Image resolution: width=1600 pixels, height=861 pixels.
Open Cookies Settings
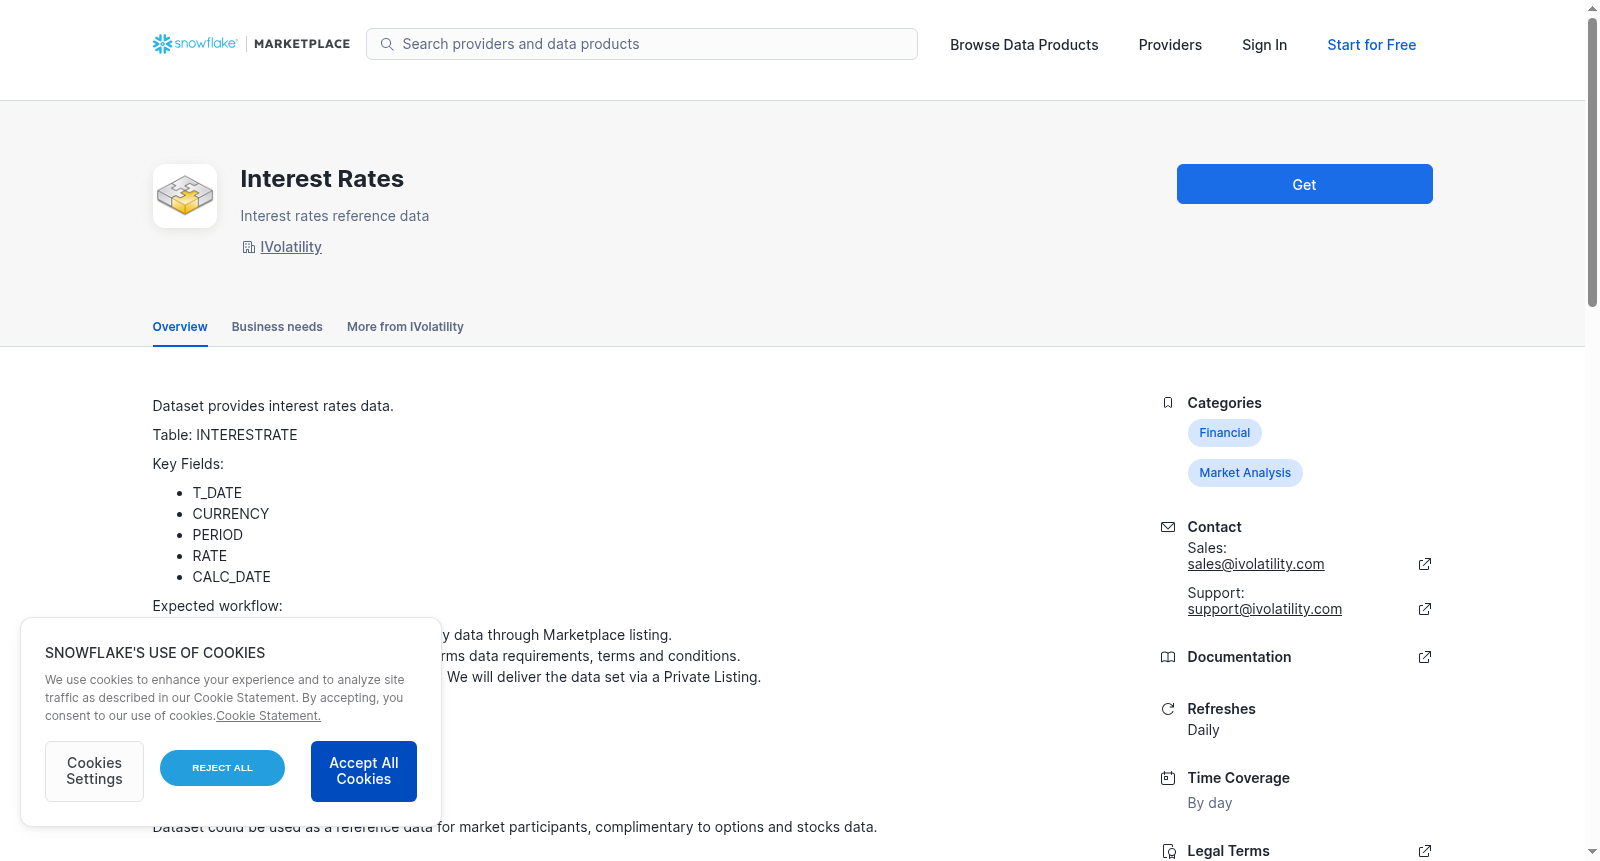pyautogui.click(x=94, y=771)
